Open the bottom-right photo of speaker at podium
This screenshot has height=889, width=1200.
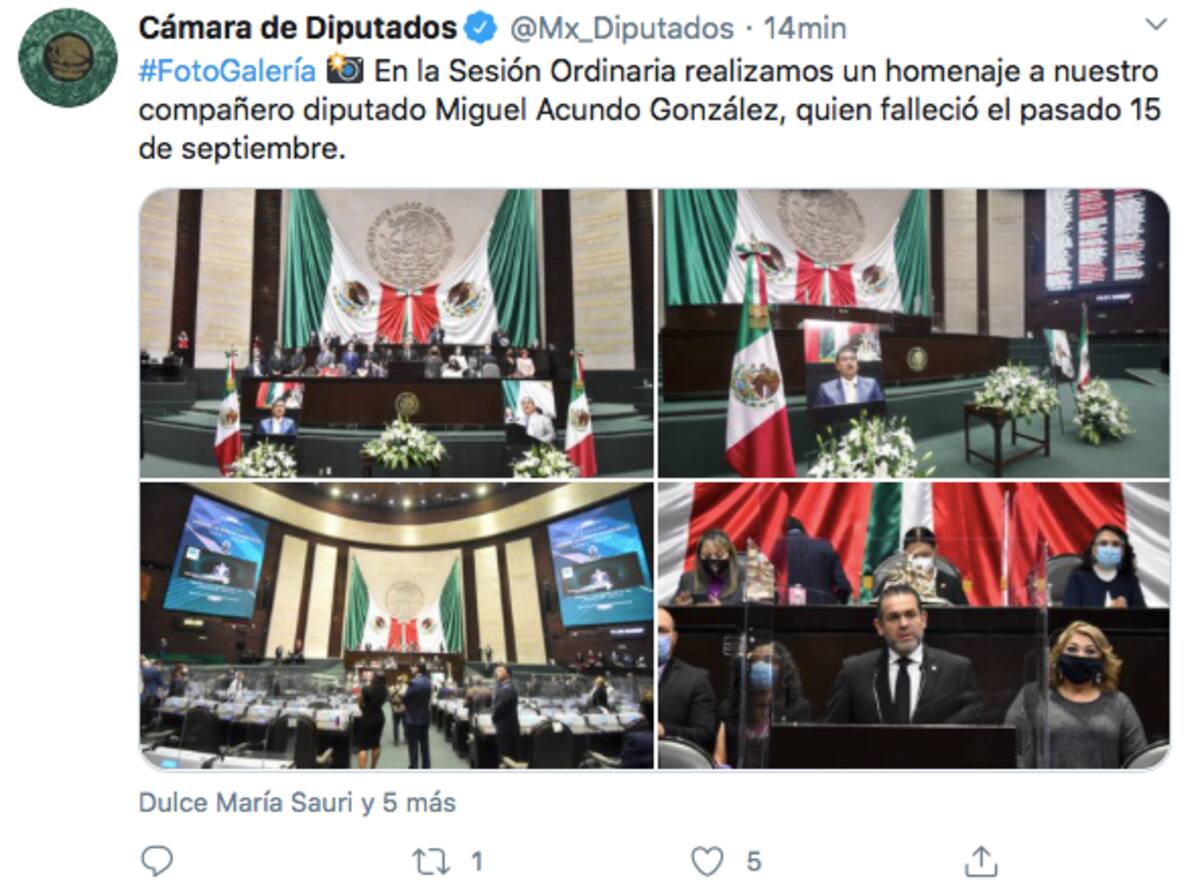[x=913, y=626]
